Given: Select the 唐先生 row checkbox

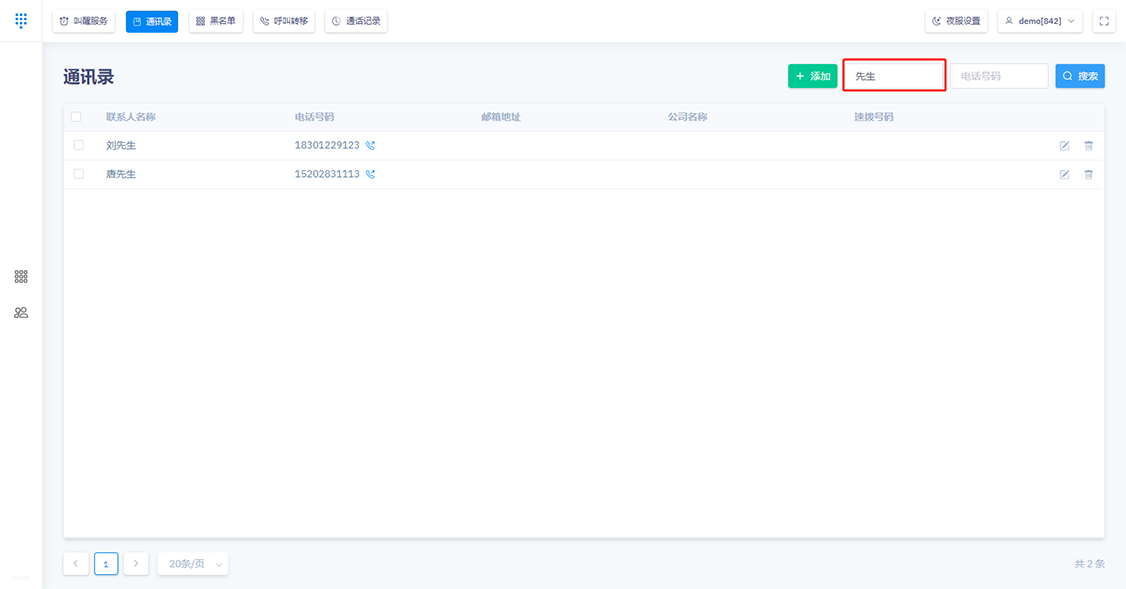Looking at the screenshot, I should [x=79, y=174].
